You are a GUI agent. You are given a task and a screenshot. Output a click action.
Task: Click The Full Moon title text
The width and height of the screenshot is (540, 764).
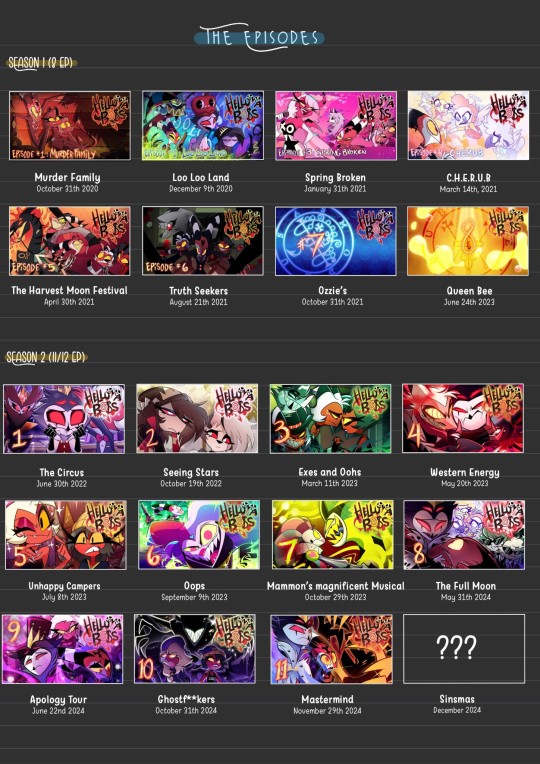(x=465, y=586)
